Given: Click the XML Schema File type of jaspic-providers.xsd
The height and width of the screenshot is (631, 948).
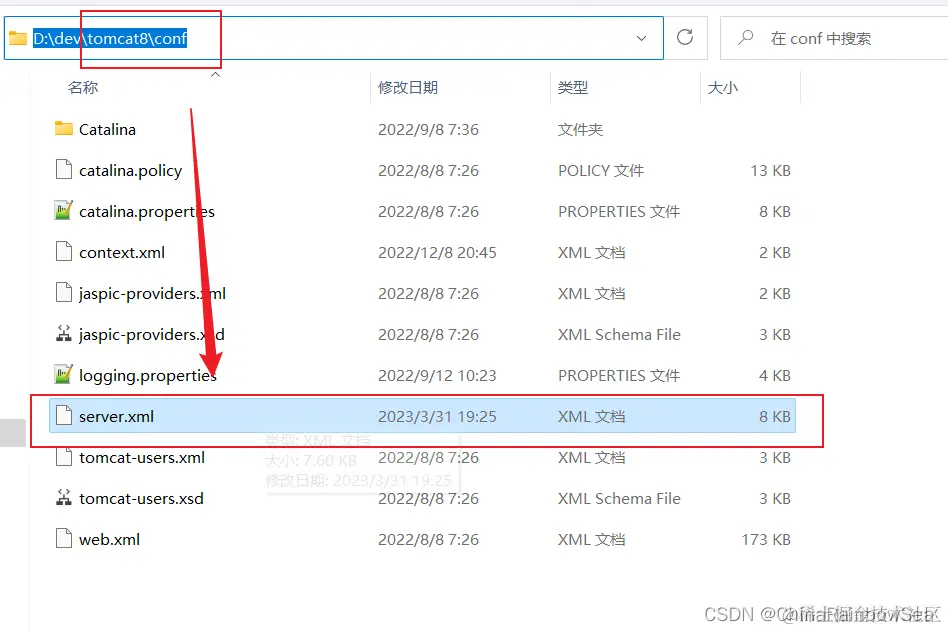Looking at the screenshot, I should click(619, 334).
